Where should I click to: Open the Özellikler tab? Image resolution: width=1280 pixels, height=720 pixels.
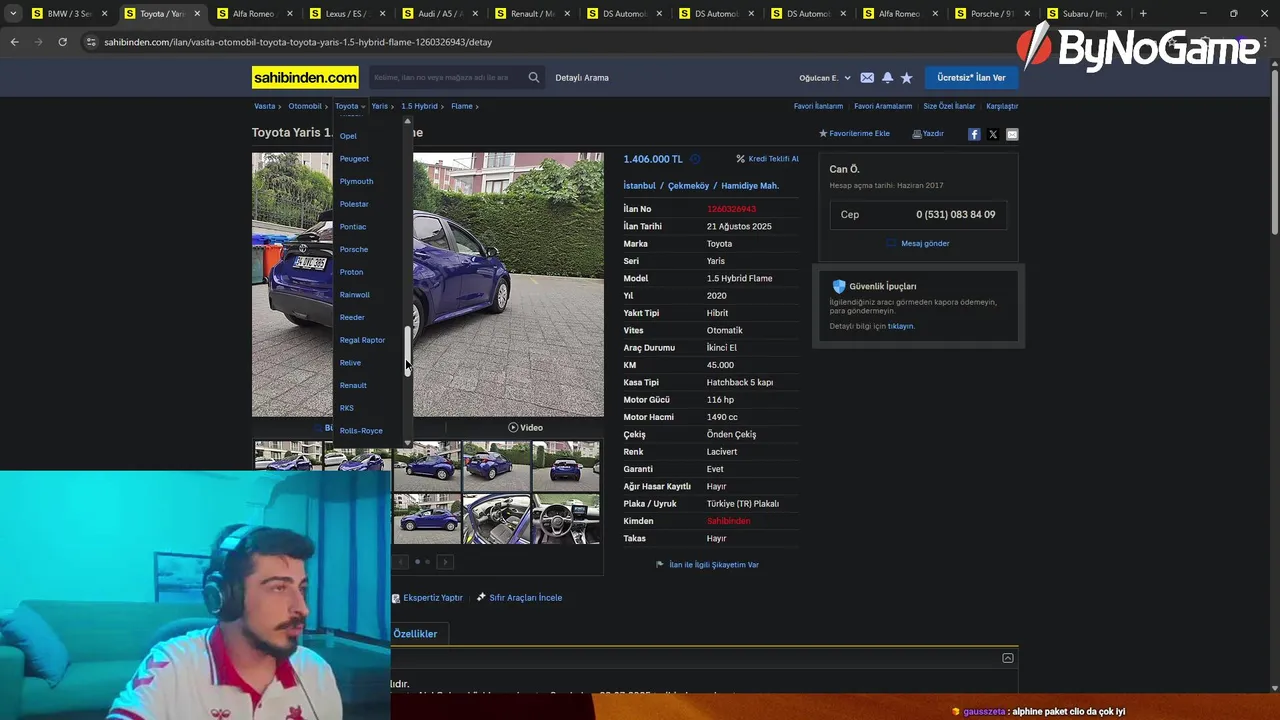[415, 634]
